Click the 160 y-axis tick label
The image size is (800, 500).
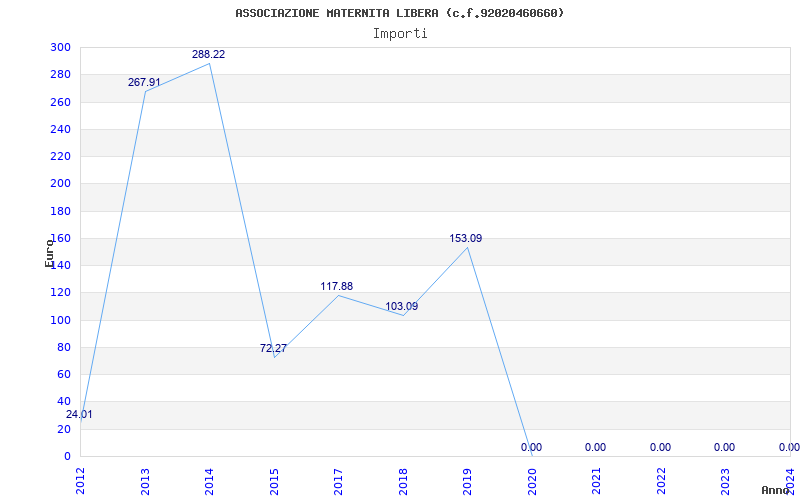tap(60, 238)
